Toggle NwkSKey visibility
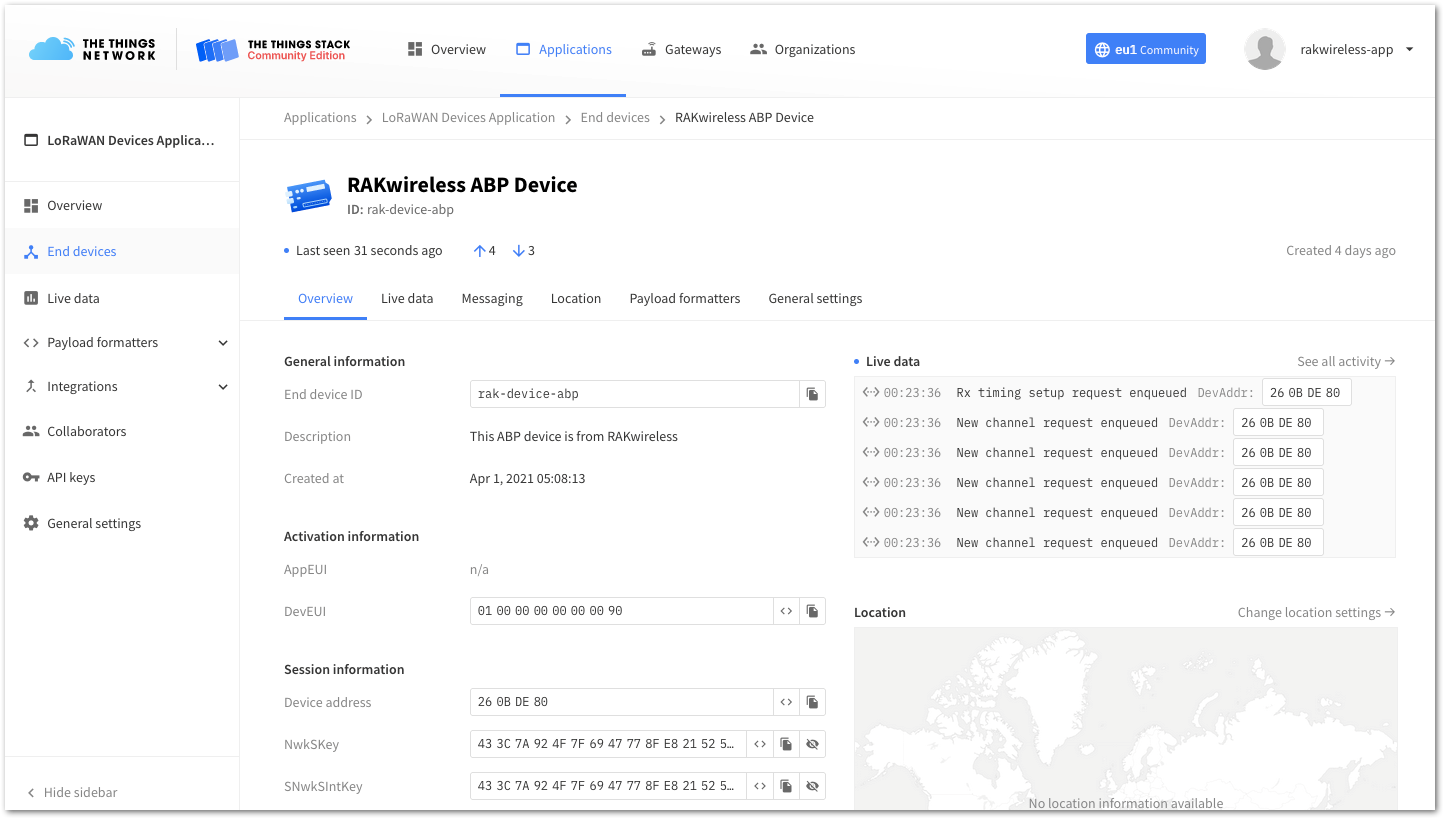 (x=813, y=744)
